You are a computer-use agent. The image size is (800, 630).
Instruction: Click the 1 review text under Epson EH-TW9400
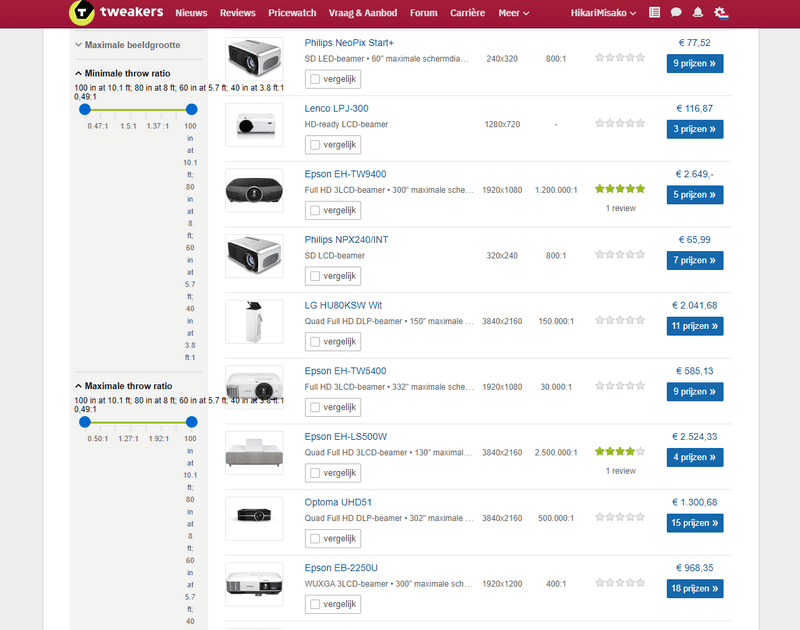pos(620,208)
